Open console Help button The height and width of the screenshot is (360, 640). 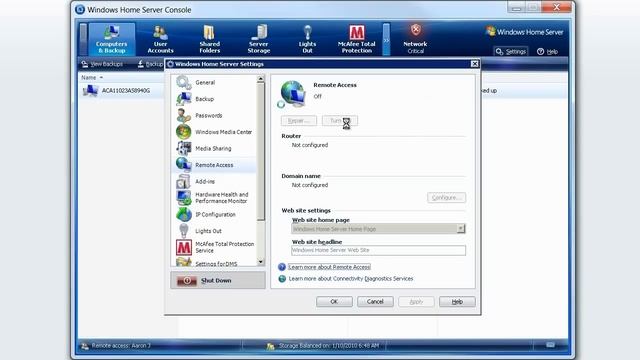547,51
